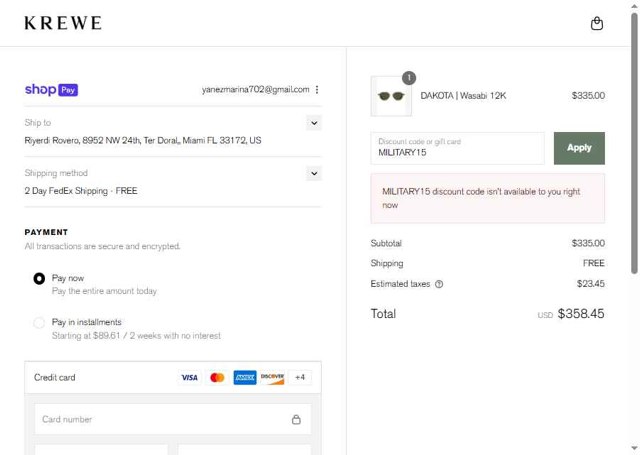Viewport: 640px width, 455px height.
Task: Click the Shop Pay logo
Action: click(x=51, y=89)
